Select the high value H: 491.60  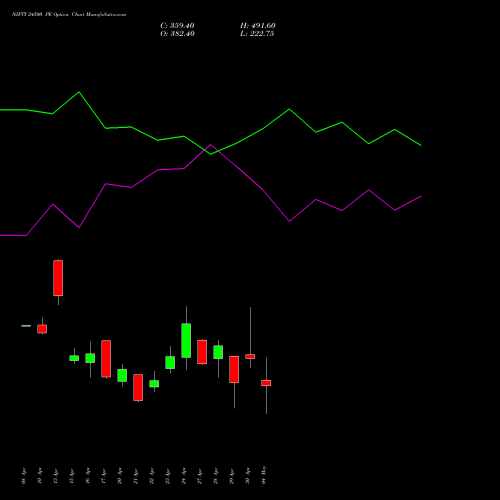coord(258,26)
